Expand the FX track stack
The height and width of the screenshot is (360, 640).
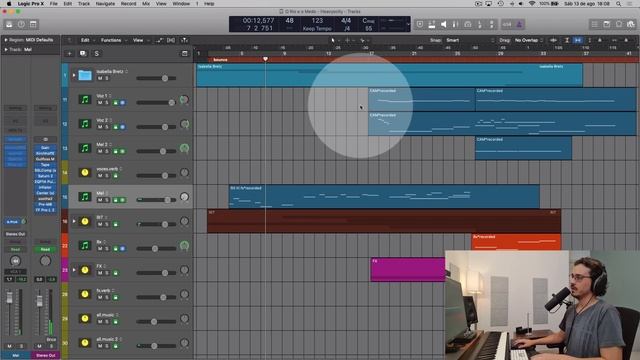[x=74, y=270]
